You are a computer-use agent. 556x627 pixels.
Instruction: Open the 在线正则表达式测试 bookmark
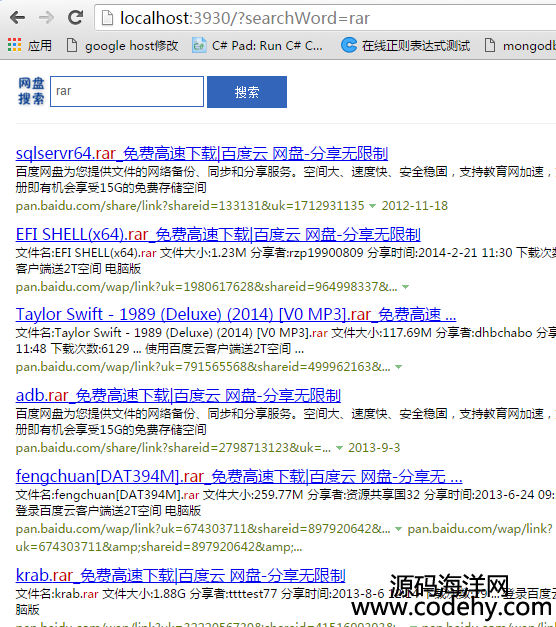coord(406,46)
